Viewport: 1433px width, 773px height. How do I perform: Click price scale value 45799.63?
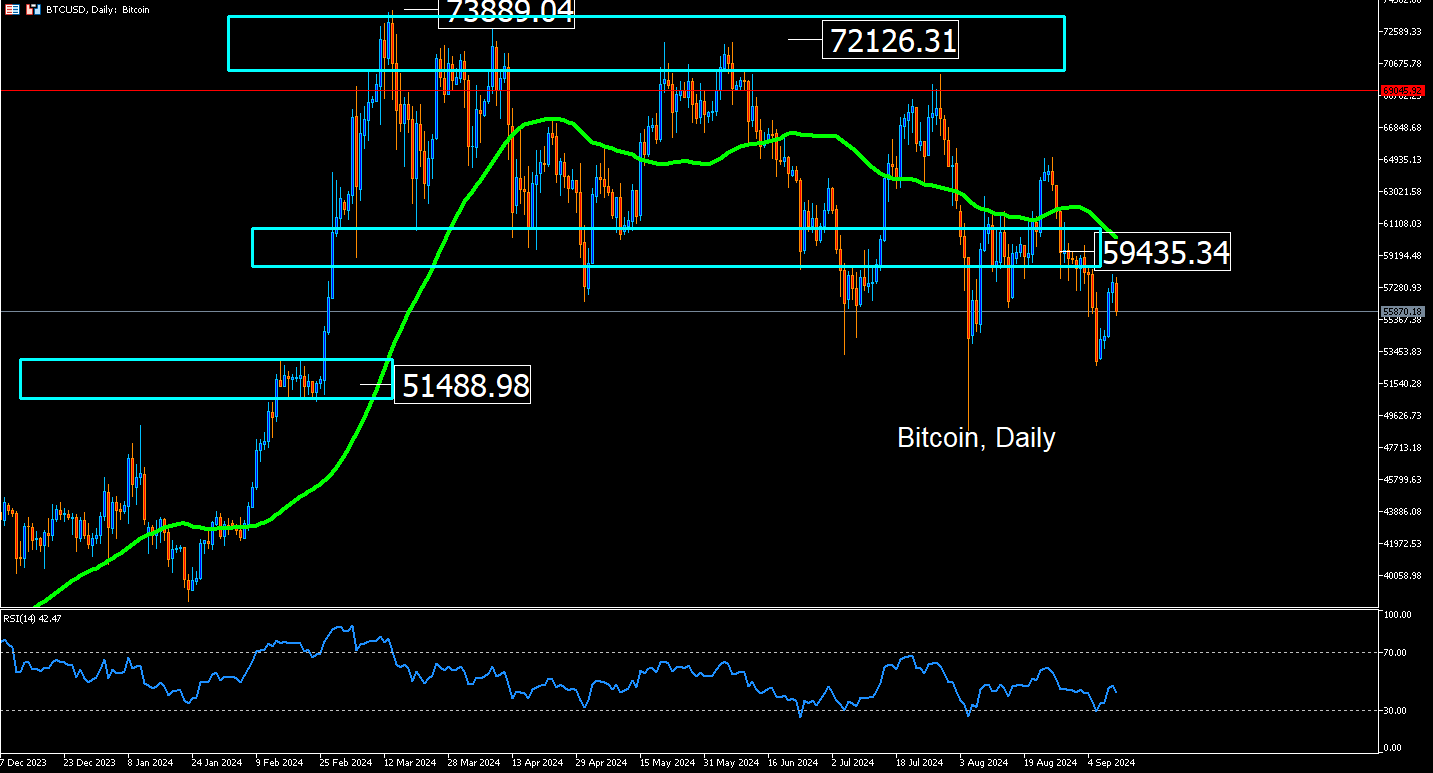click(x=1403, y=480)
